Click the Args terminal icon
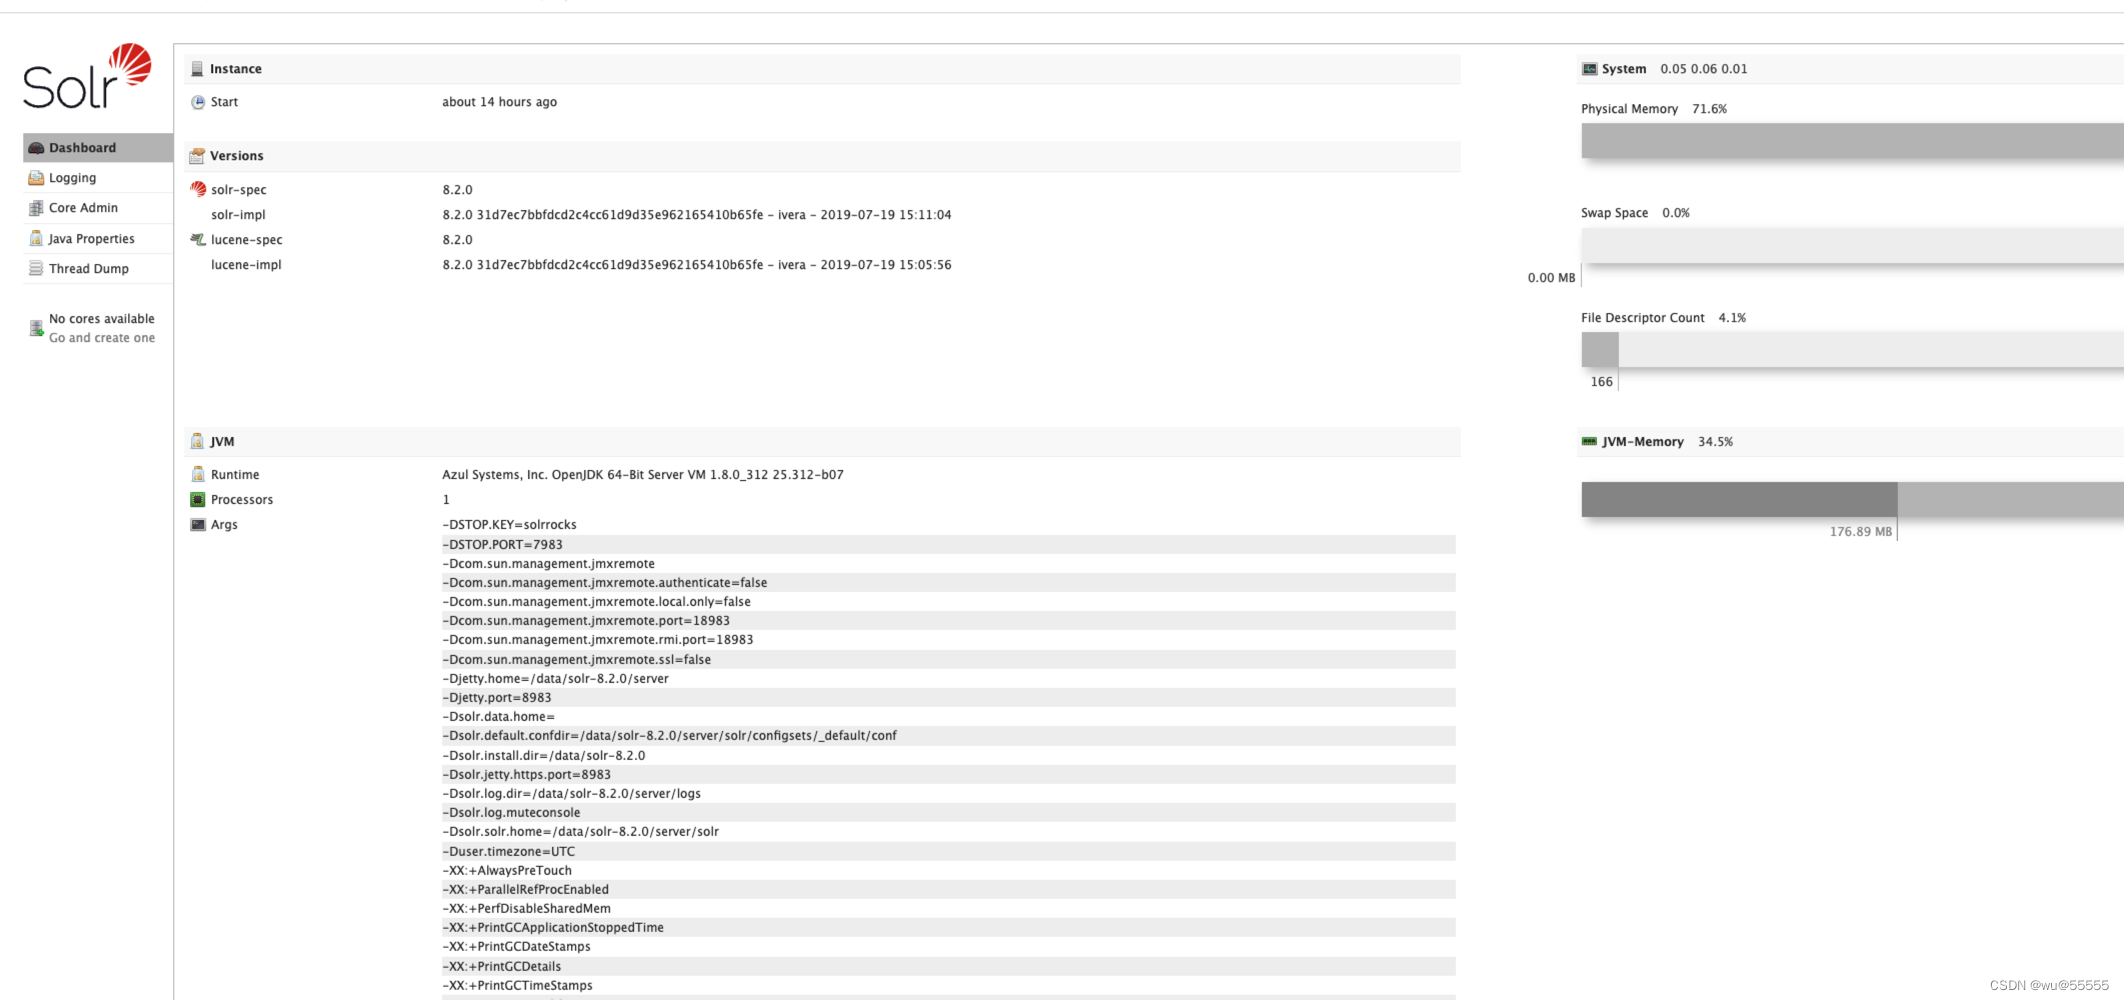This screenshot has height=1000, width=2124. (198, 524)
